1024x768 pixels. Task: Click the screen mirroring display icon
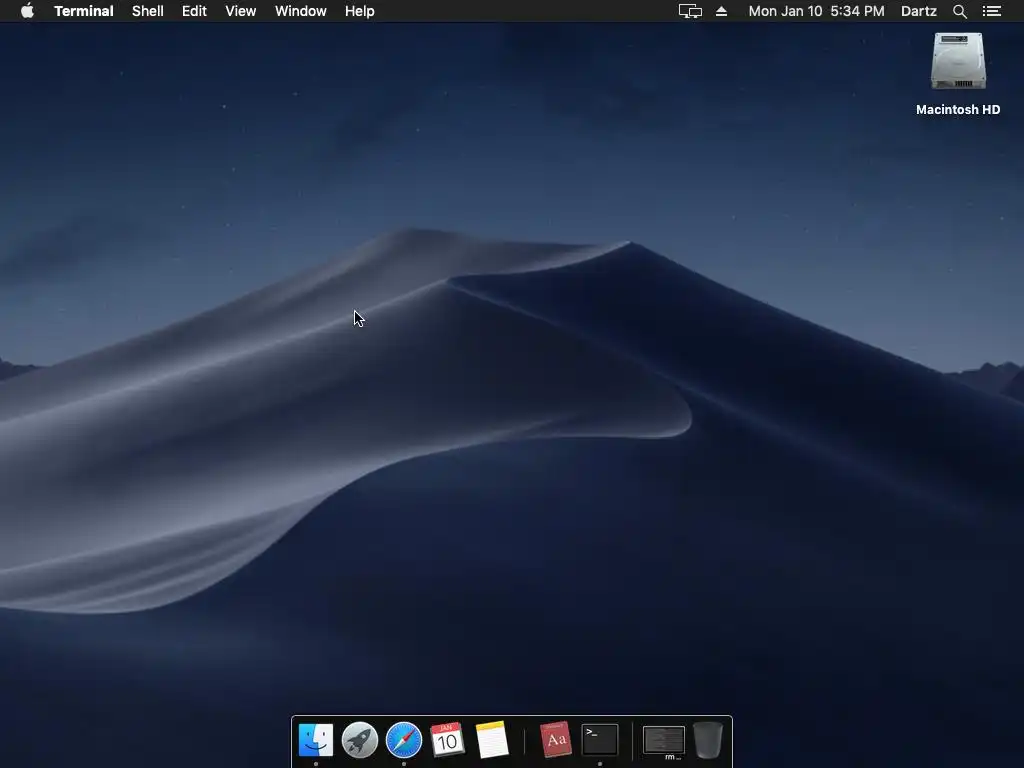pos(690,11)
